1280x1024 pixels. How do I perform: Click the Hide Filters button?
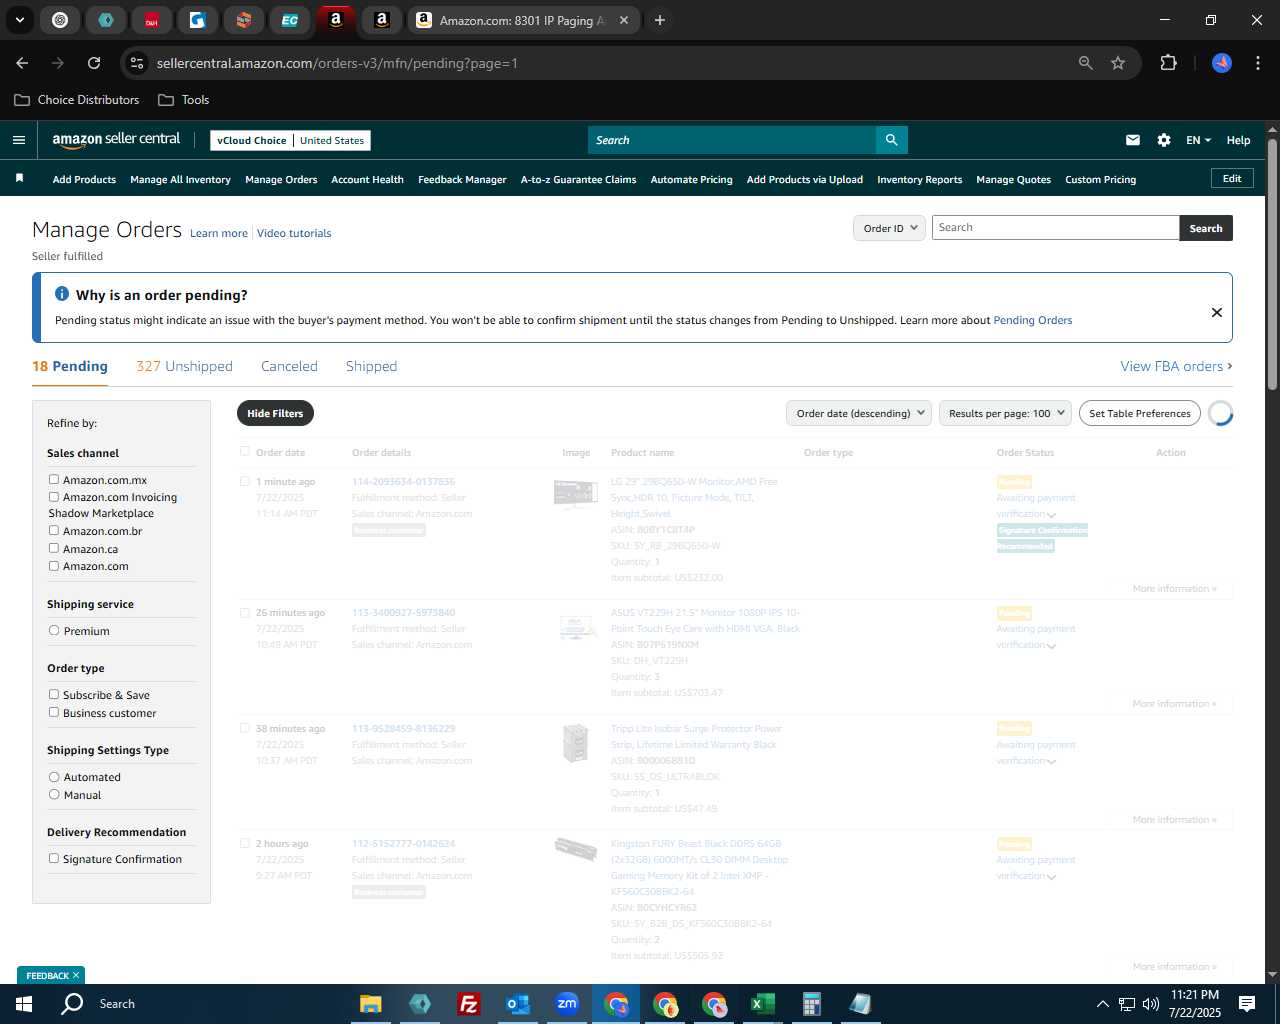point(275,413)
